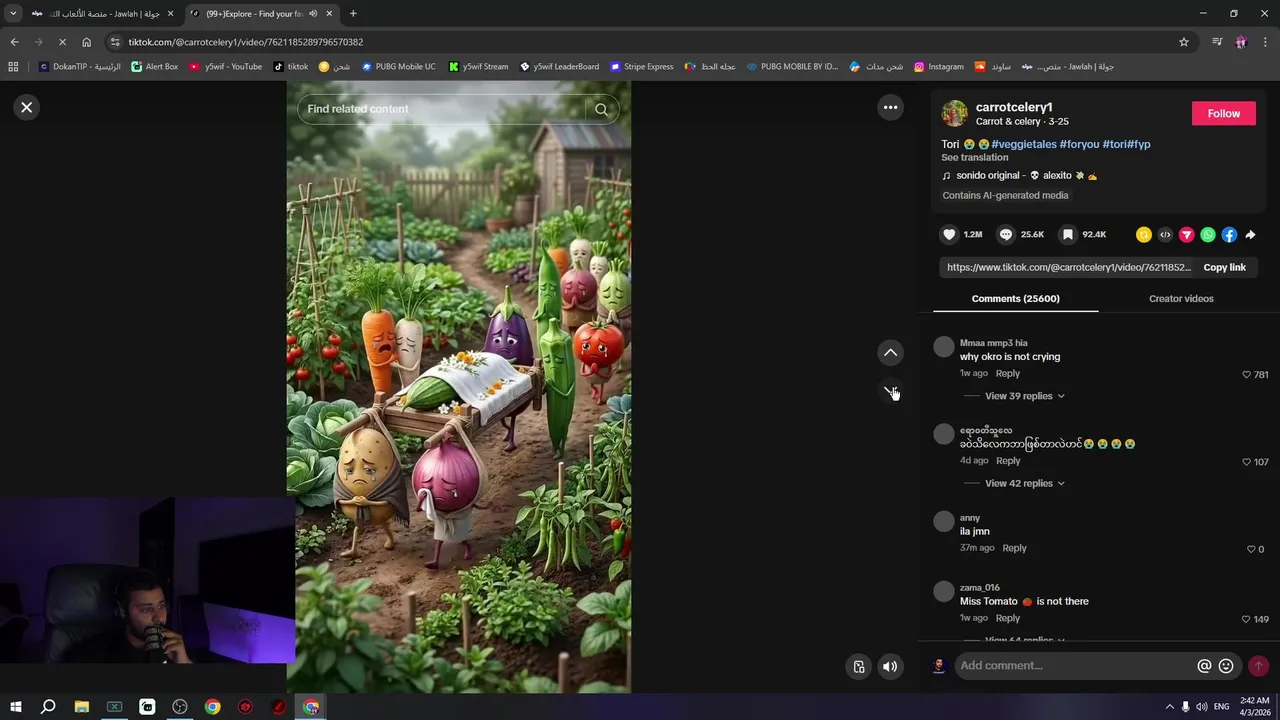
Task: Open the Windows Start menu
Action: 15,707
